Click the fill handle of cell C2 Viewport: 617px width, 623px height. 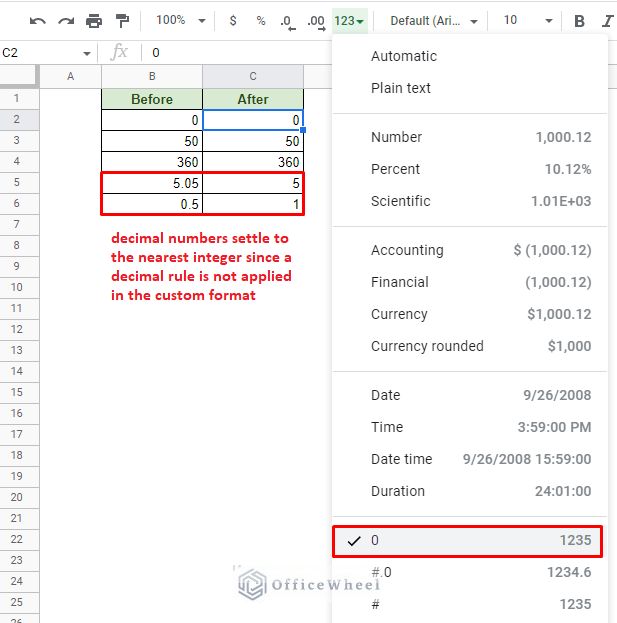click(303, 130)
